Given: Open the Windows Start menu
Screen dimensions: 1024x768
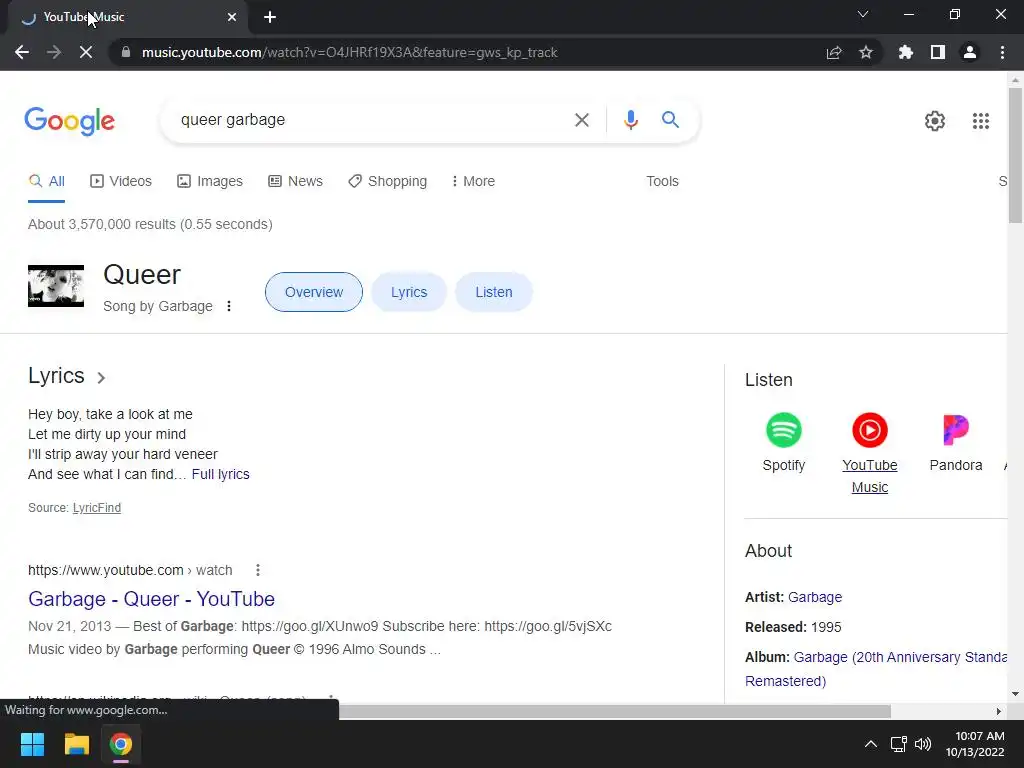Looking at the screenshot, I should (32, 744).
